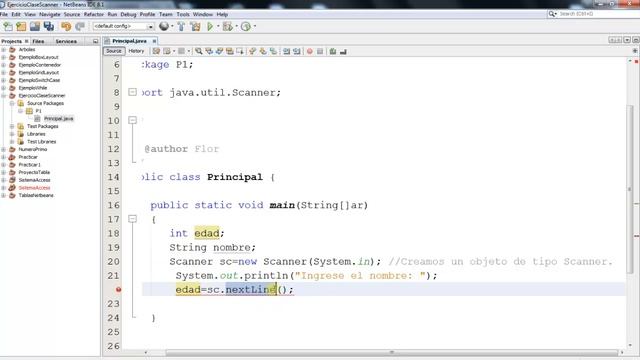Click the Open Project toolbar icon

[x=35, y=27]
